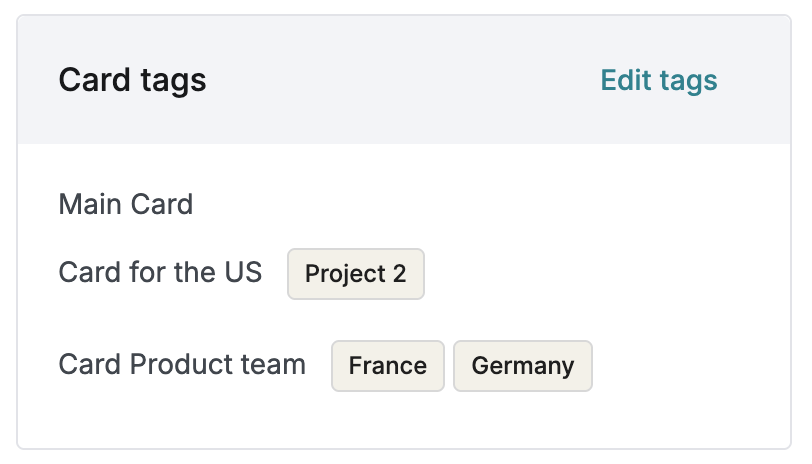The height and width of the screenshot is (464, 812).
Task: Click the Card Product team label
Action: [182, 364]
